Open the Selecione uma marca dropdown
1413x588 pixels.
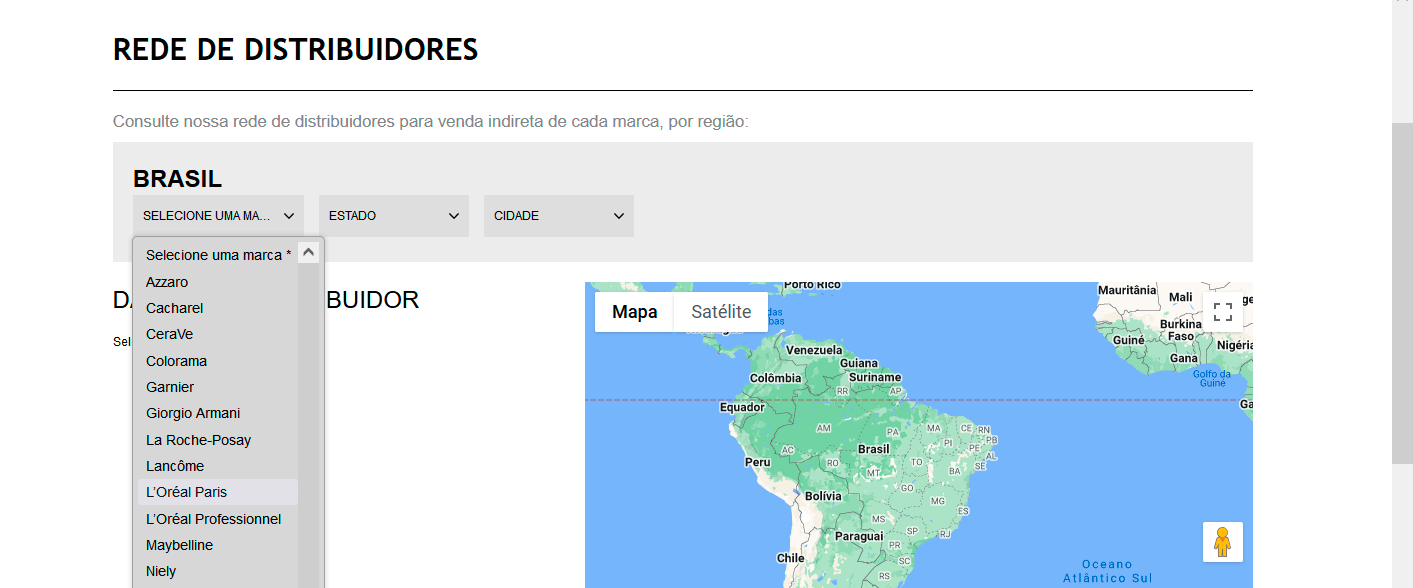[x=218, y=216]
